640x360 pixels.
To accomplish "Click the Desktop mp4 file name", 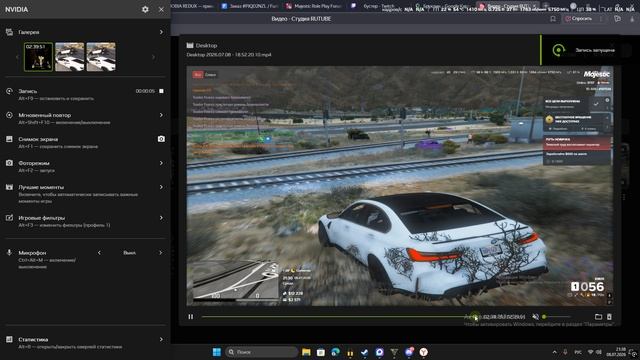I will point(229,55).
